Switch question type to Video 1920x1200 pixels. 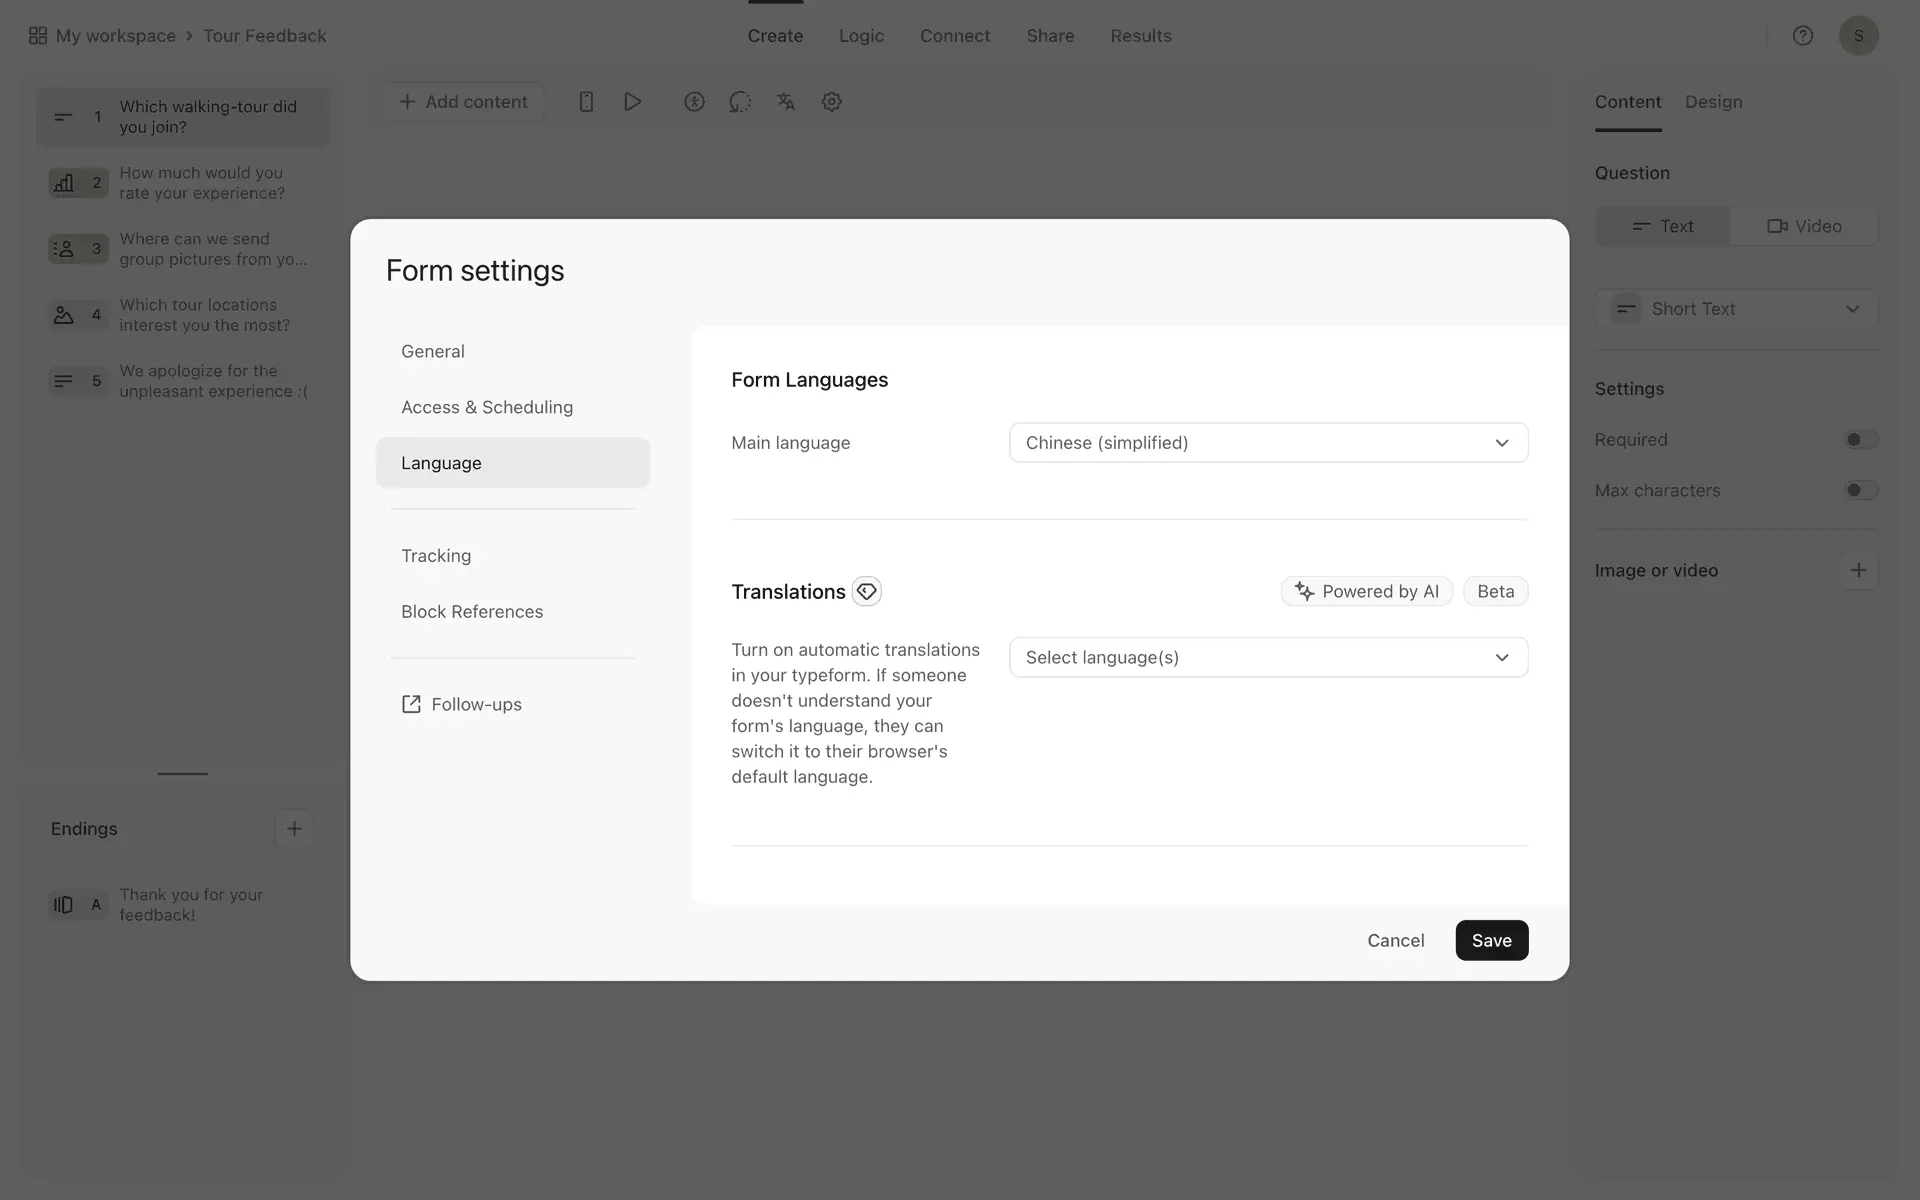1804,226
